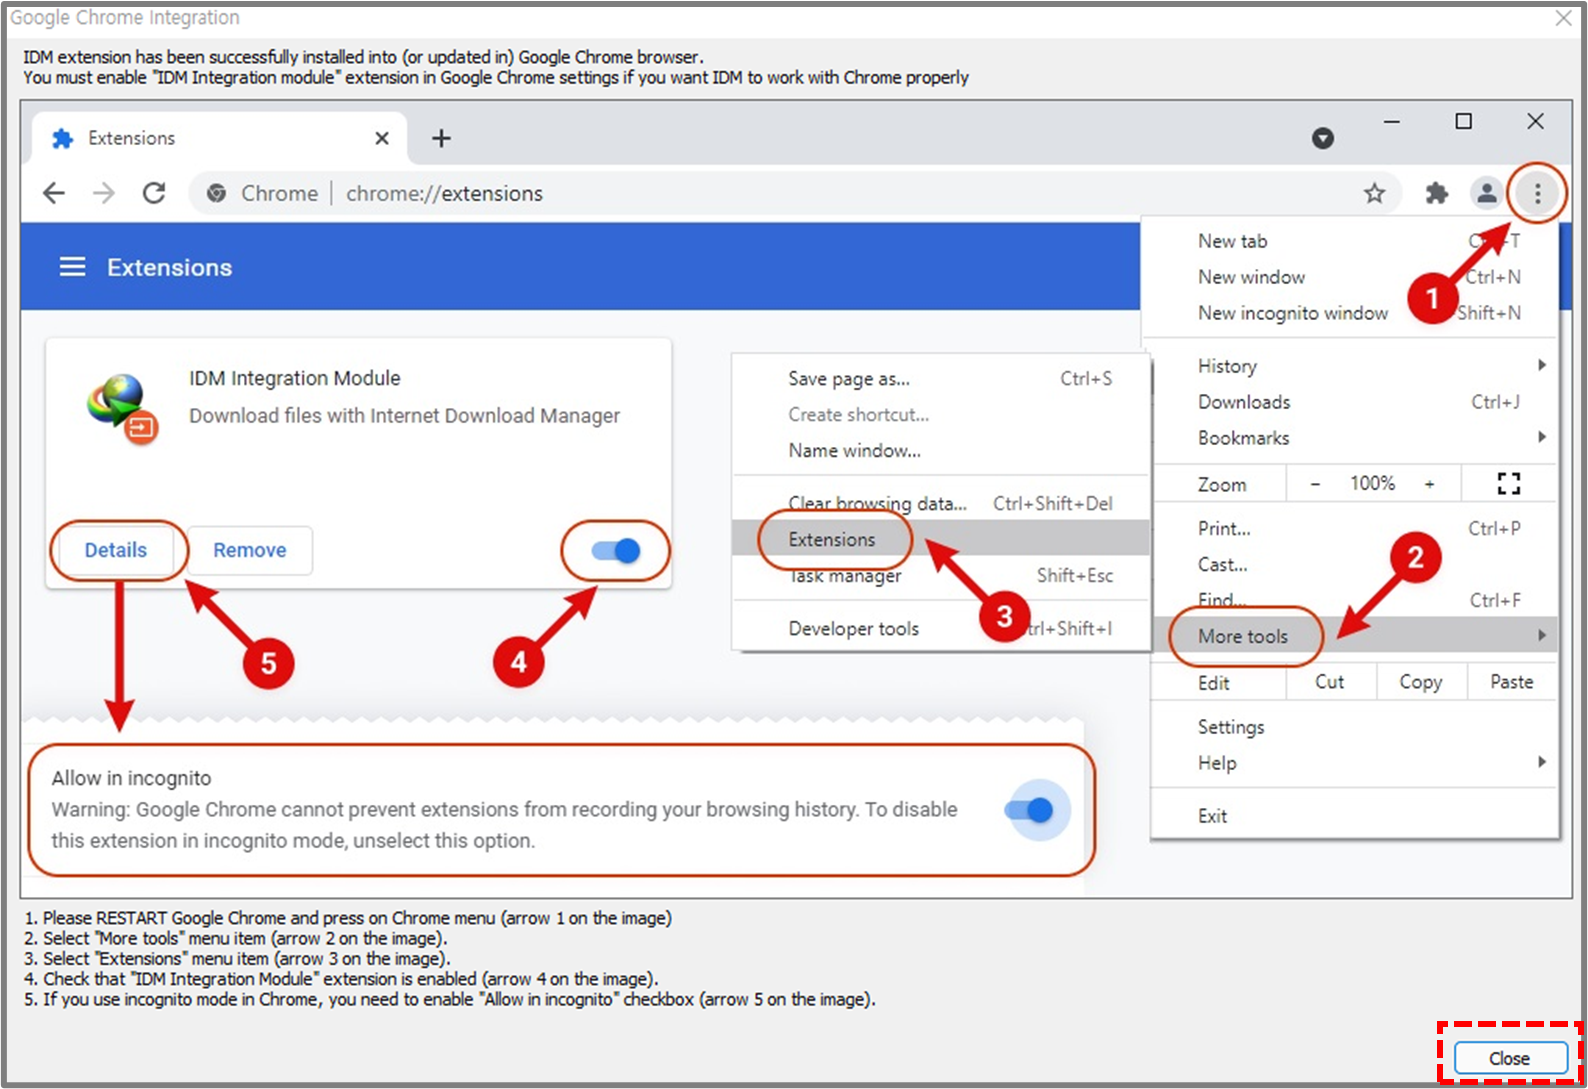Click the browser forward arrow
Screen dimensions: 1588x1089
(x=104, y=193)
